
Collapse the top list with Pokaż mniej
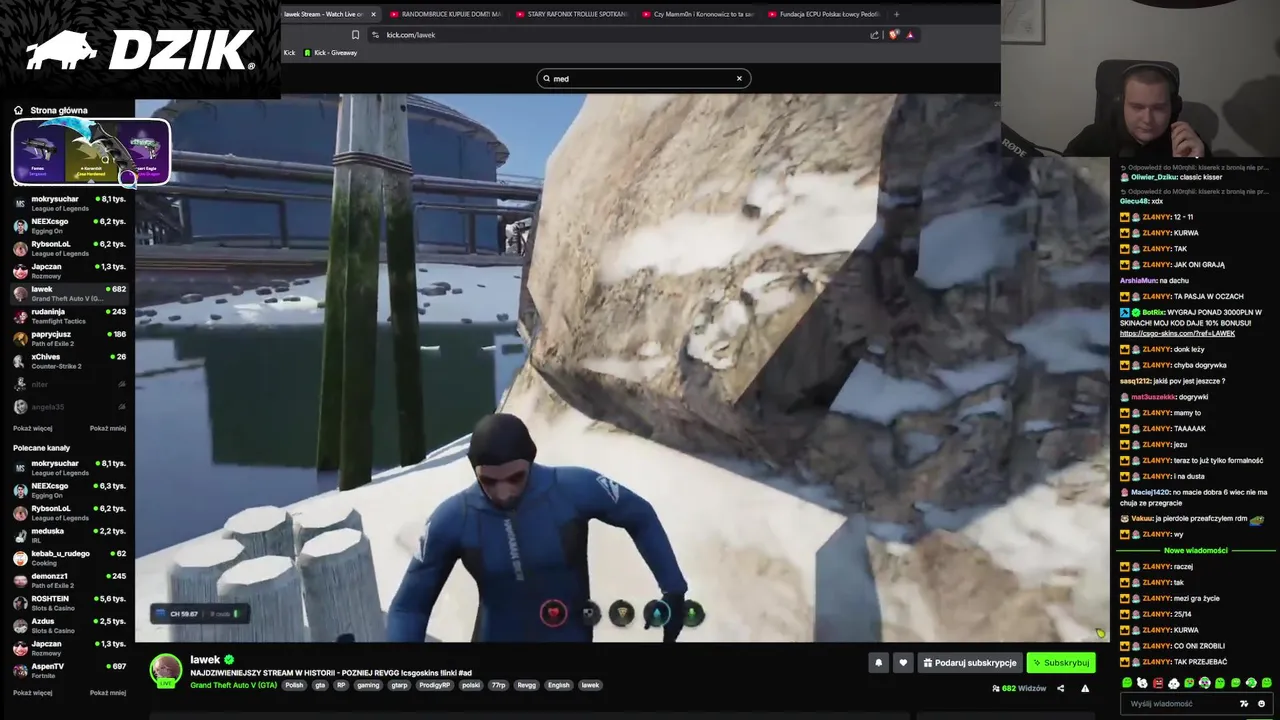click(108, 428)
